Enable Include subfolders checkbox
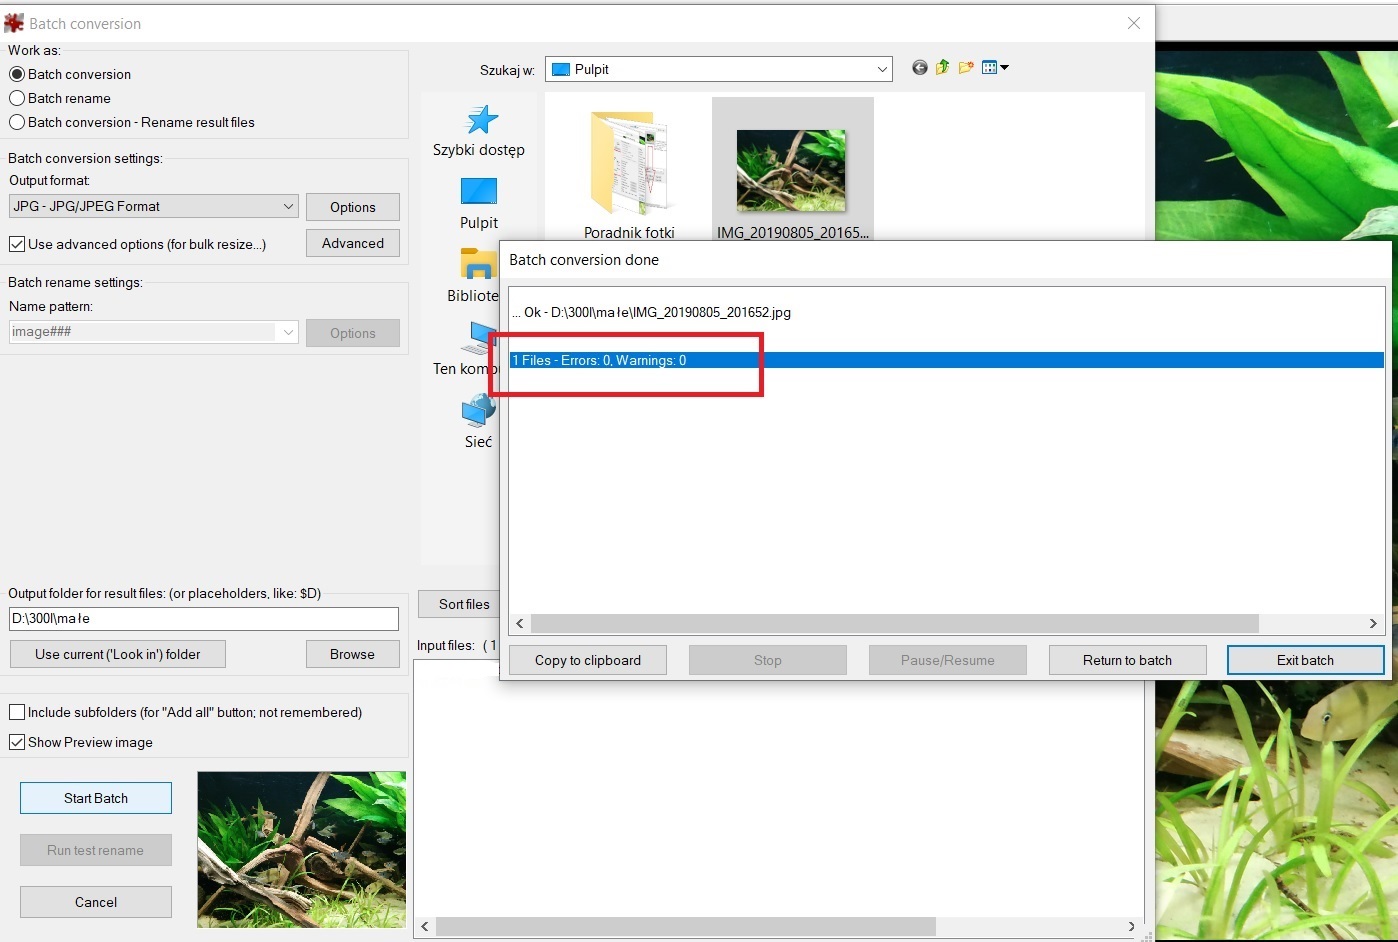The height and width of the screenshot is (942, 1398). (x=17, y=712)
